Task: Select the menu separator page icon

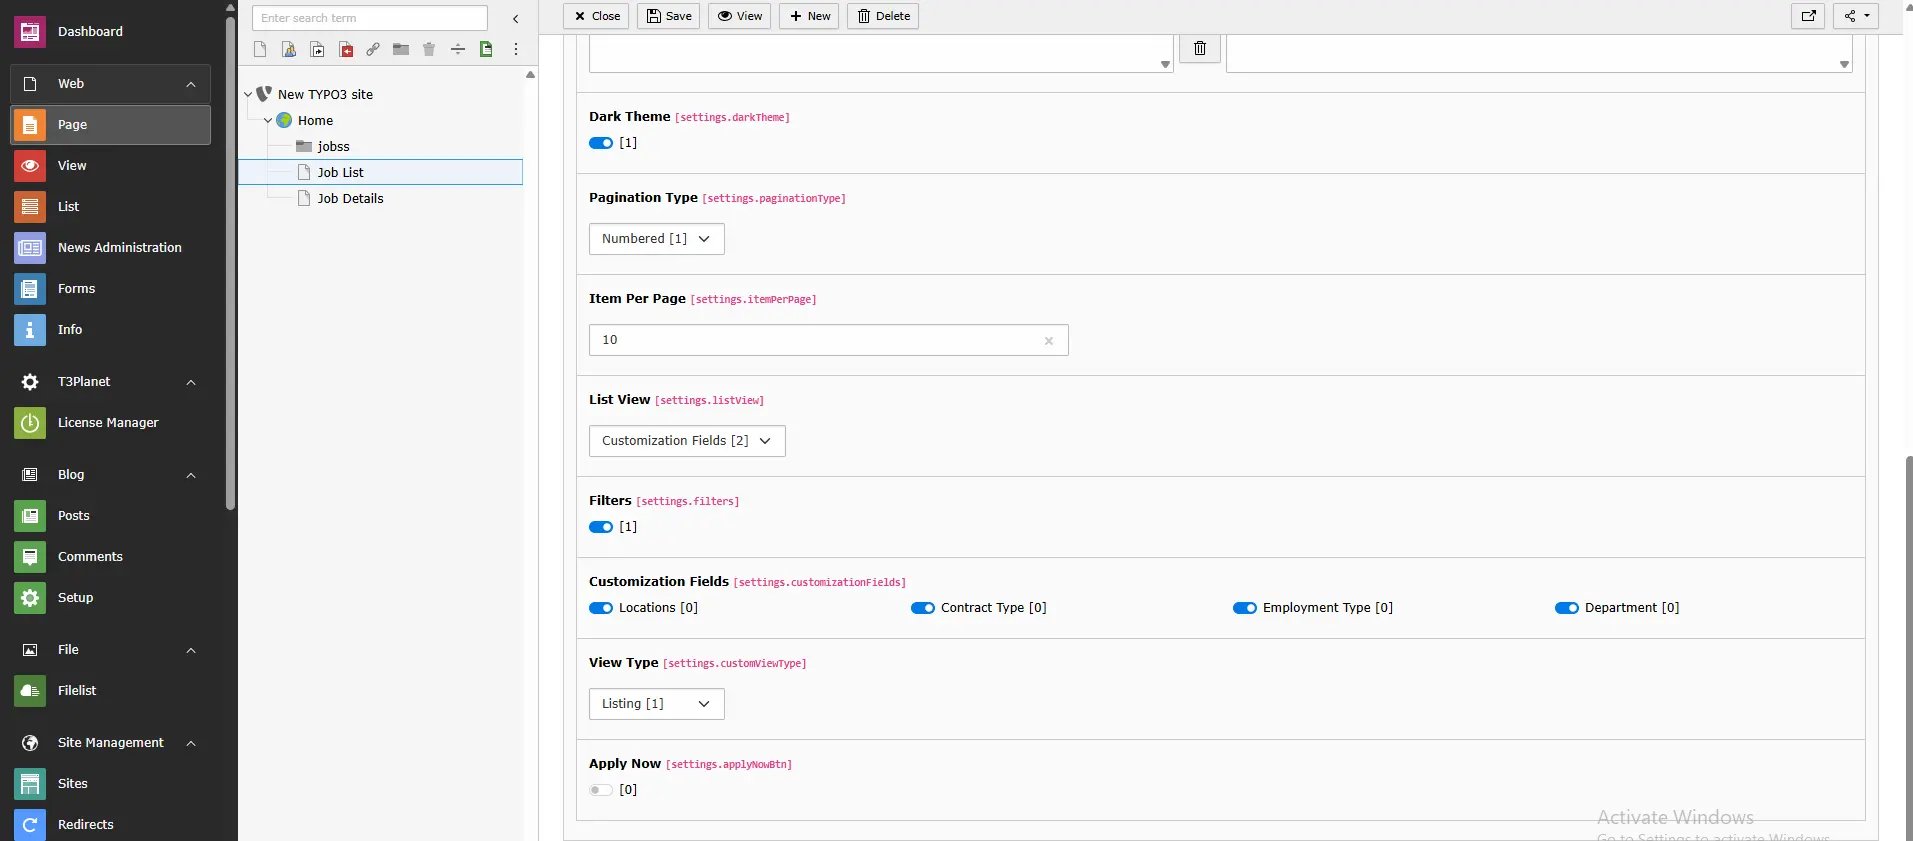Action: pyautogui.click(x=458, y=49)
